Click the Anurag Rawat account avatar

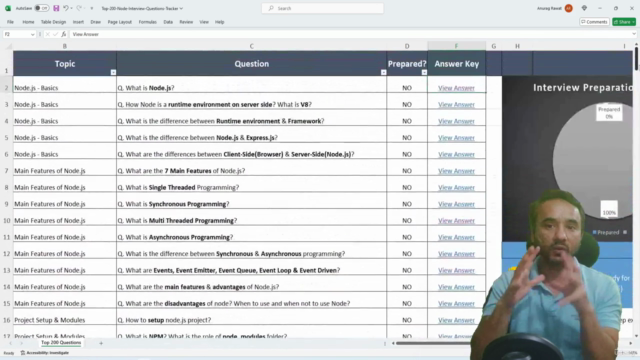(x=569, y=8)
